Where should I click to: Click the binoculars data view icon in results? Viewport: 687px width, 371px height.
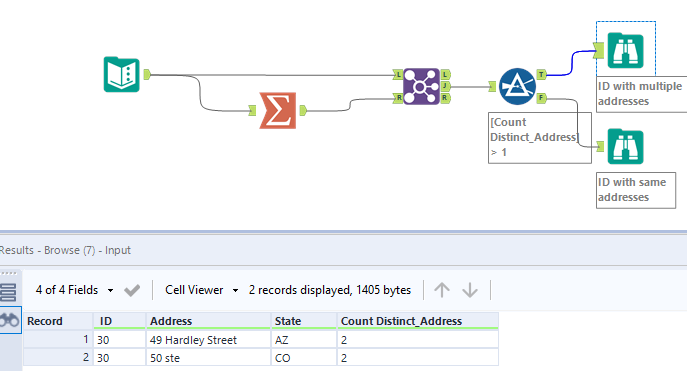coord(10,321)
